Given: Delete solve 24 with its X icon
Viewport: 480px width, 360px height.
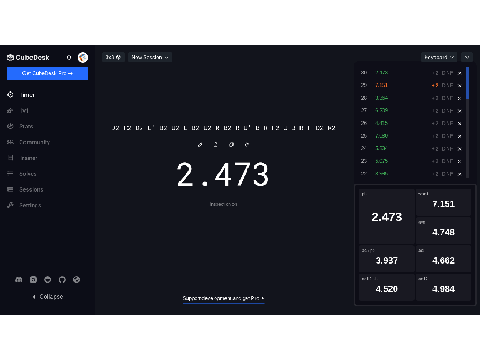Looking at the screenshot, I should [x=460, y=149].
